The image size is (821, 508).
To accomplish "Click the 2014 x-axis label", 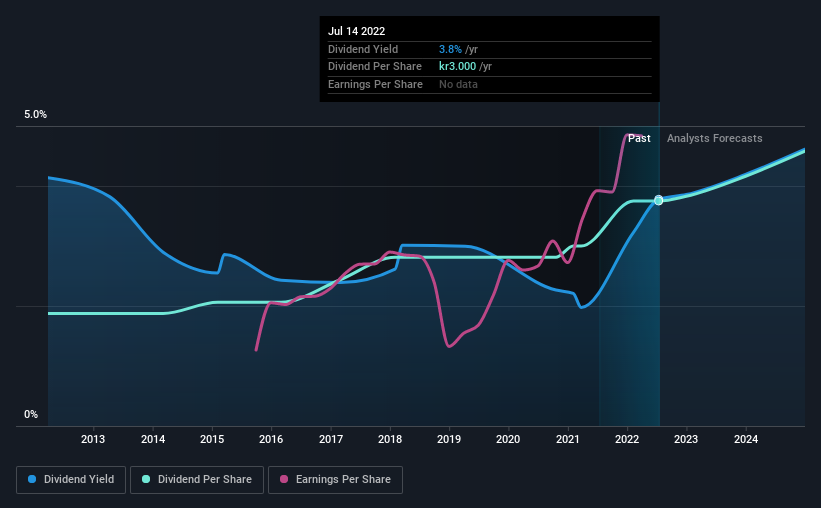I will (153, 439).
